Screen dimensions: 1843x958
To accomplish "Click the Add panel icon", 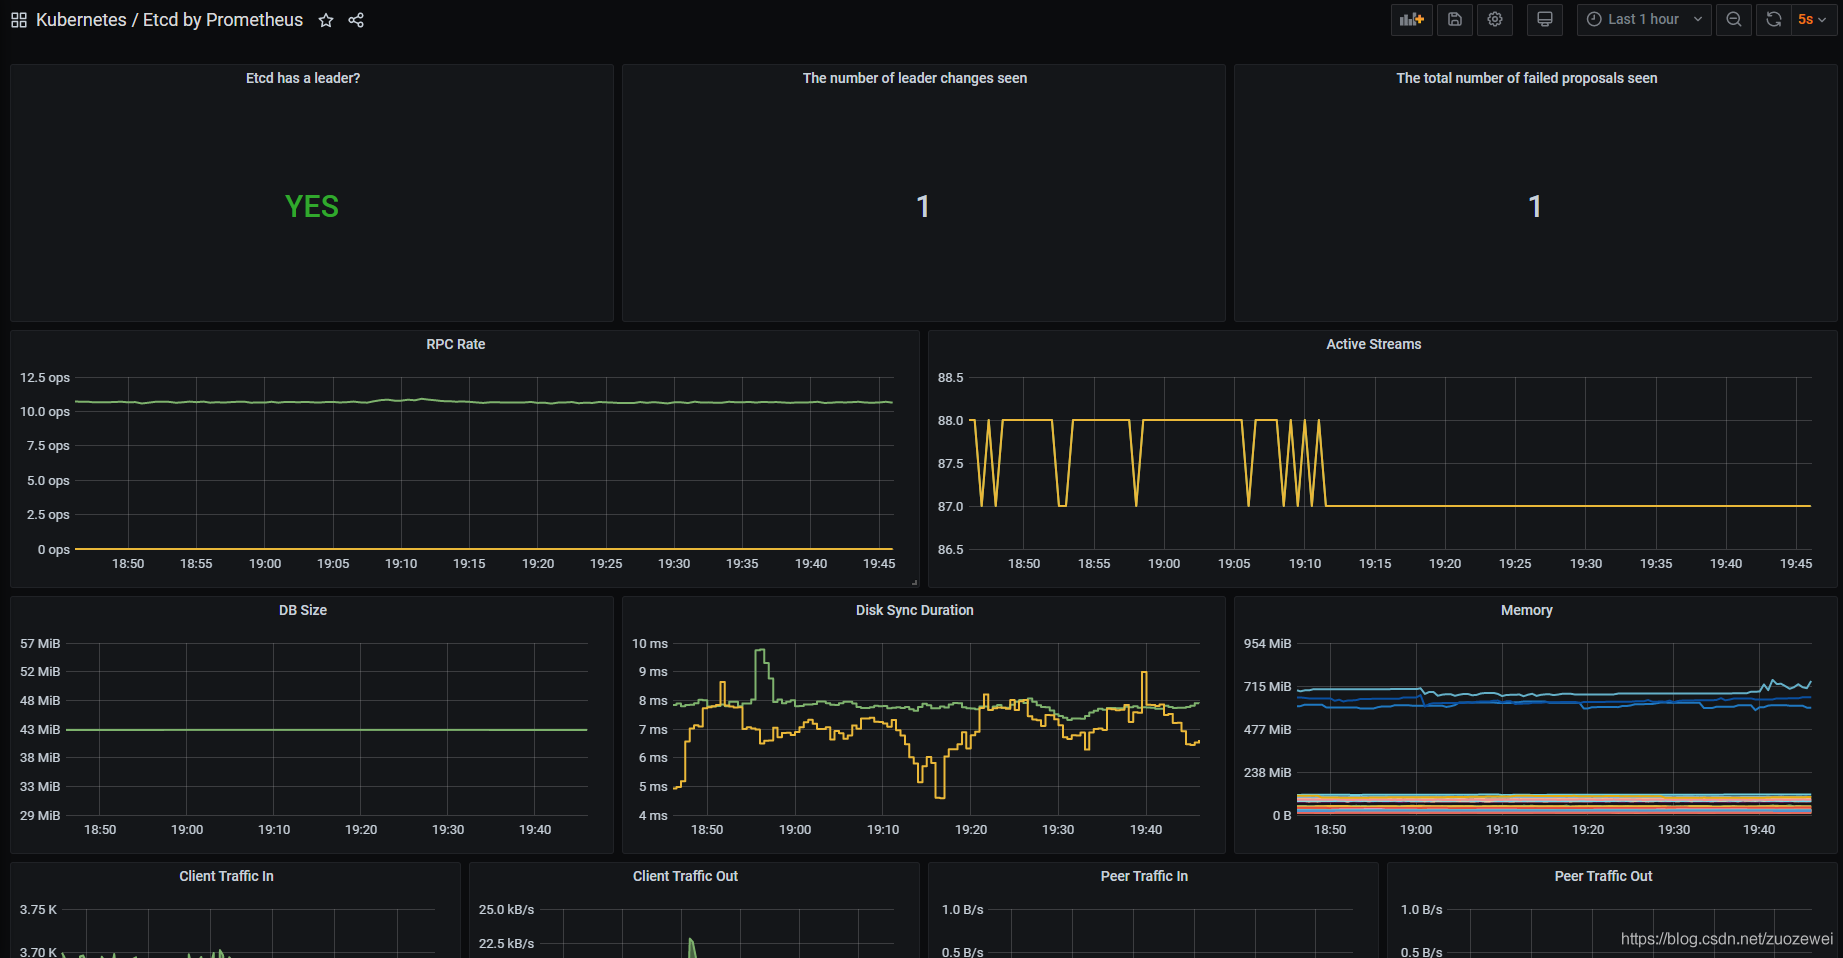I will tap(1411, 20).
